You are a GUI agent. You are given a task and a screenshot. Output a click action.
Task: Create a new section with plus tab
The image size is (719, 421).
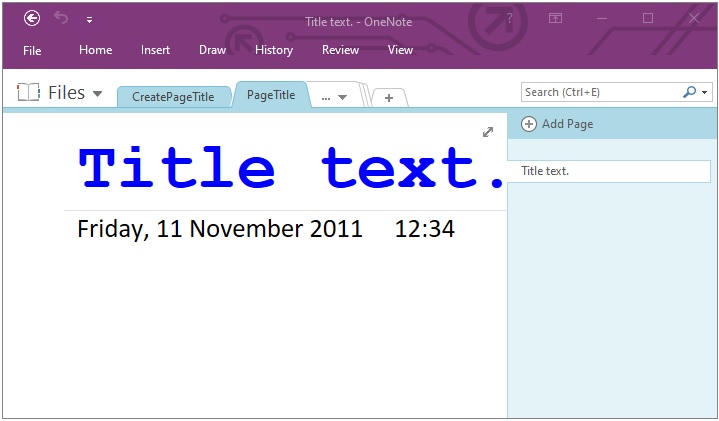coord(389,97)
